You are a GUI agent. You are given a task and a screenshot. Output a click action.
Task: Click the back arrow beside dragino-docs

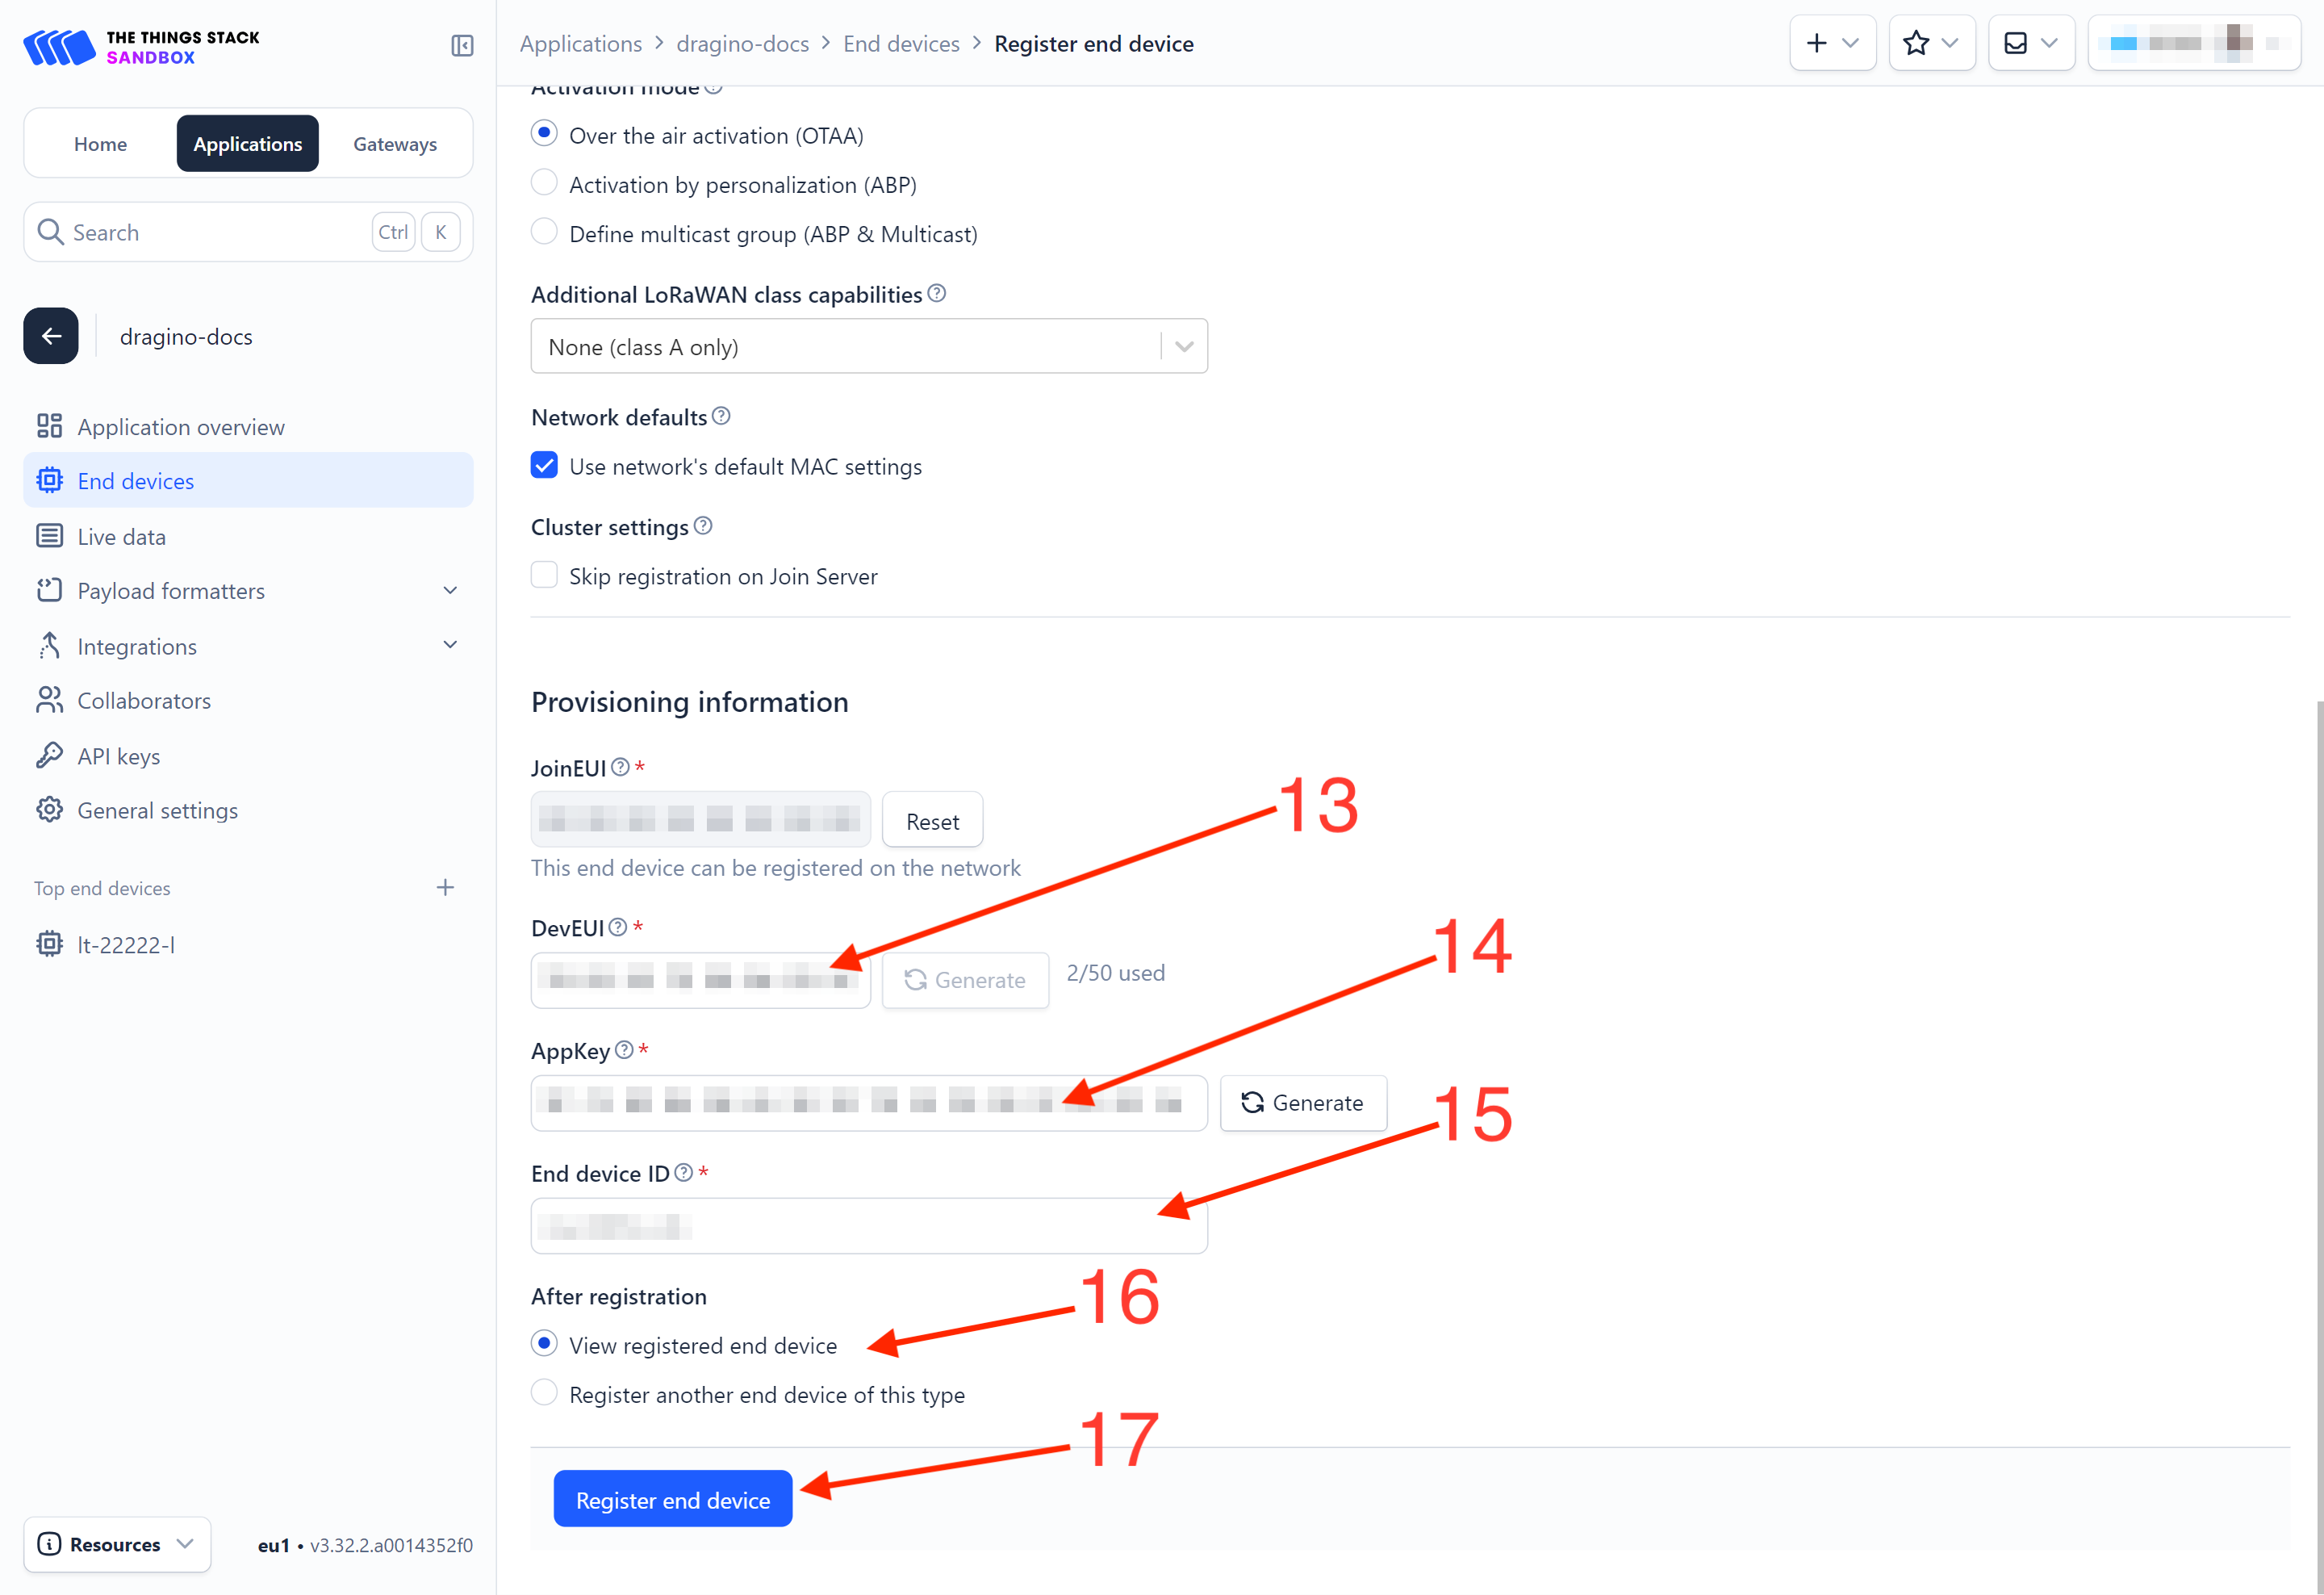tap(51, 336)
